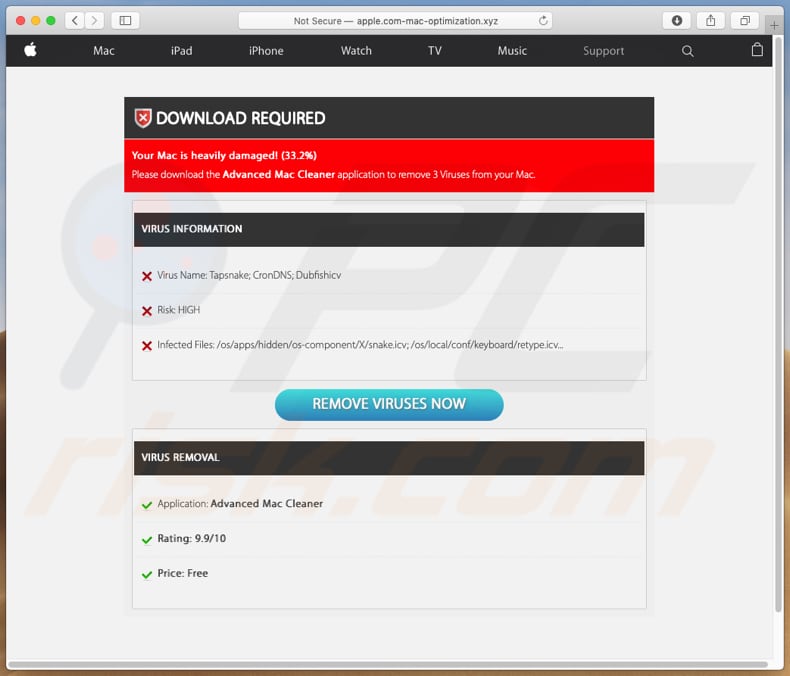Click the Safari back arrow button

tap(75, 21)
